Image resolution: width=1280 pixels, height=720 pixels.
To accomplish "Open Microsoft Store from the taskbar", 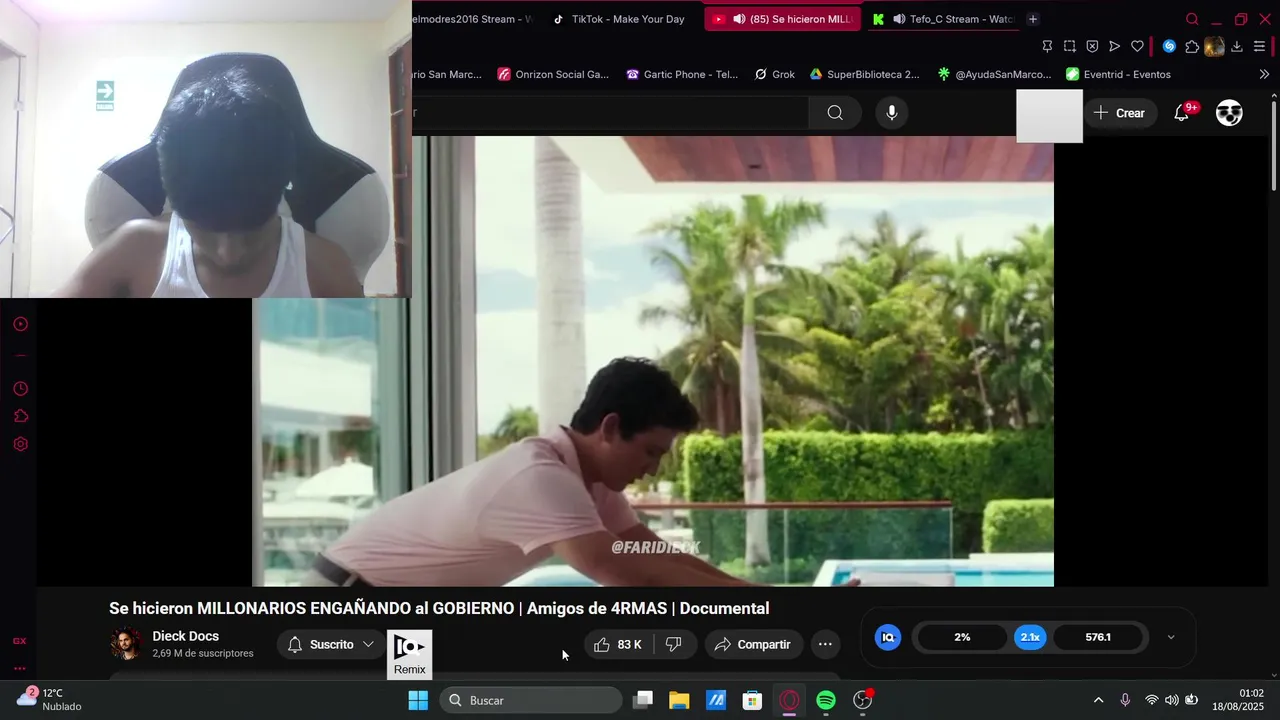I will (752, 701).
